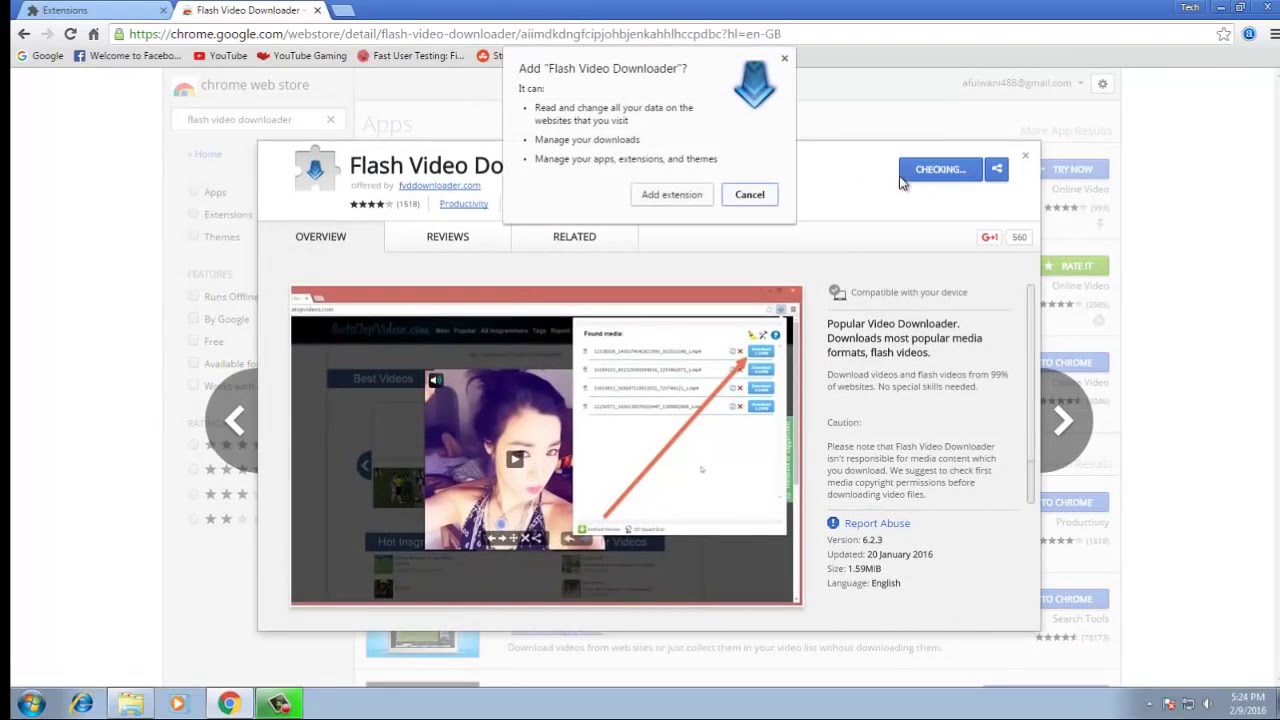Image resolution: width=1280 pixels, height=720 pixels.
Task: Select the Extensions radio filter
Action: click(x=194, y=214)
